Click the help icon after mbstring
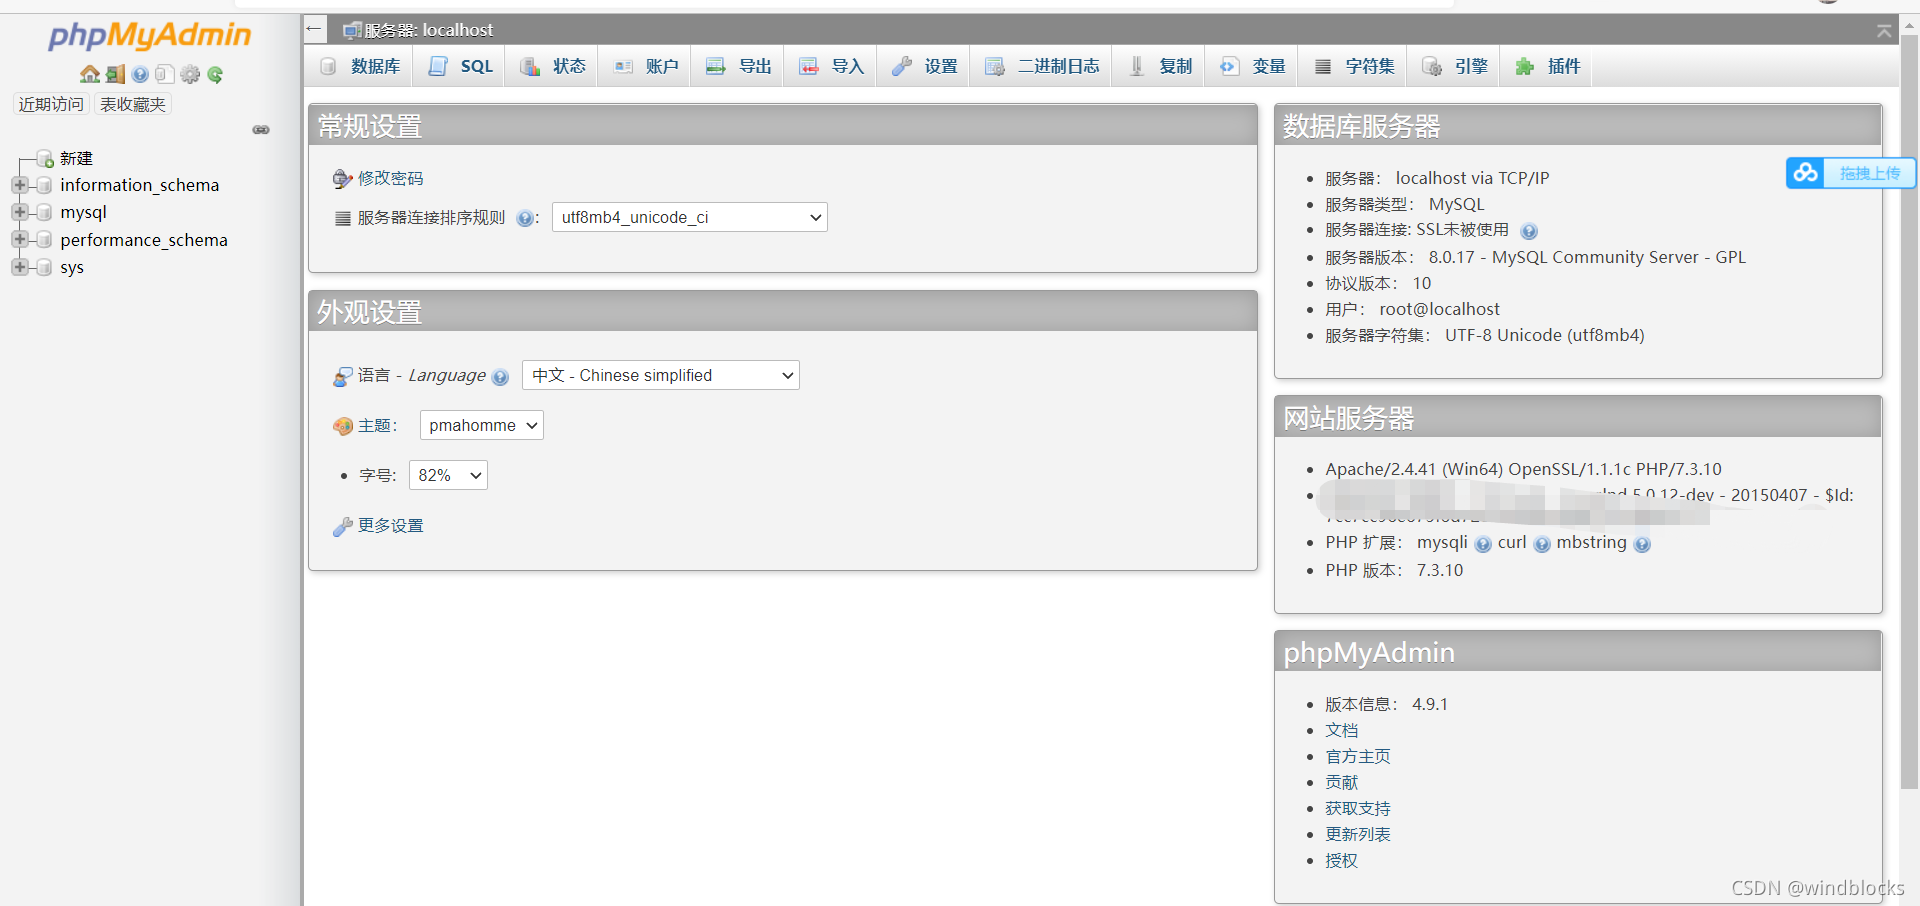The width and height of the screenshot is (1920, 906). point(1642,544)
